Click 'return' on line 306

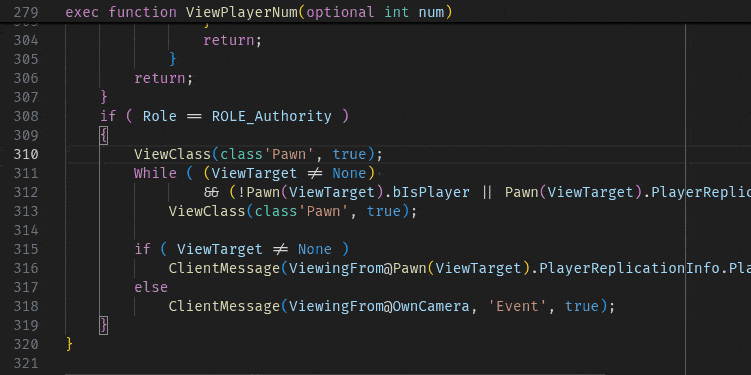(x=159, y=78)
